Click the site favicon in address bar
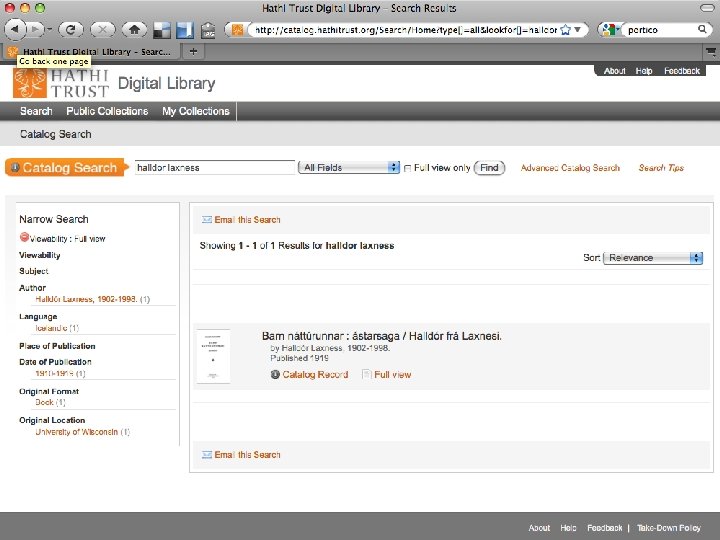The image size is (720, 540). tap(237, 30)
